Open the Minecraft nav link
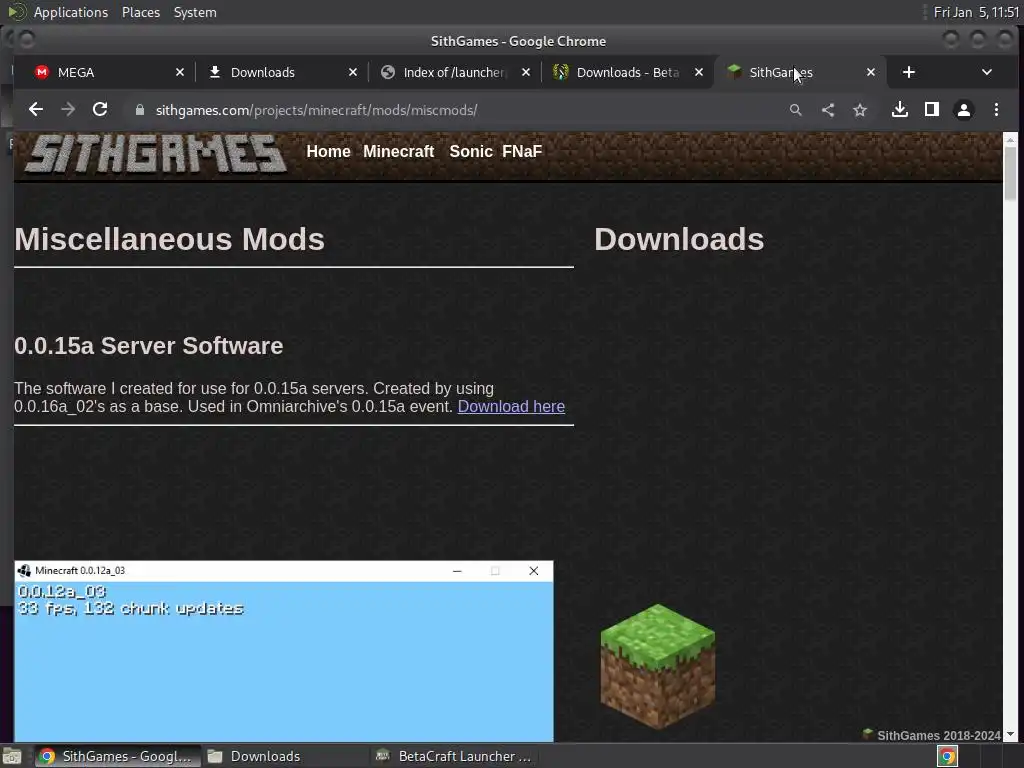The image size is (1024, 768). pyautogui.click(x=398, y=152)
